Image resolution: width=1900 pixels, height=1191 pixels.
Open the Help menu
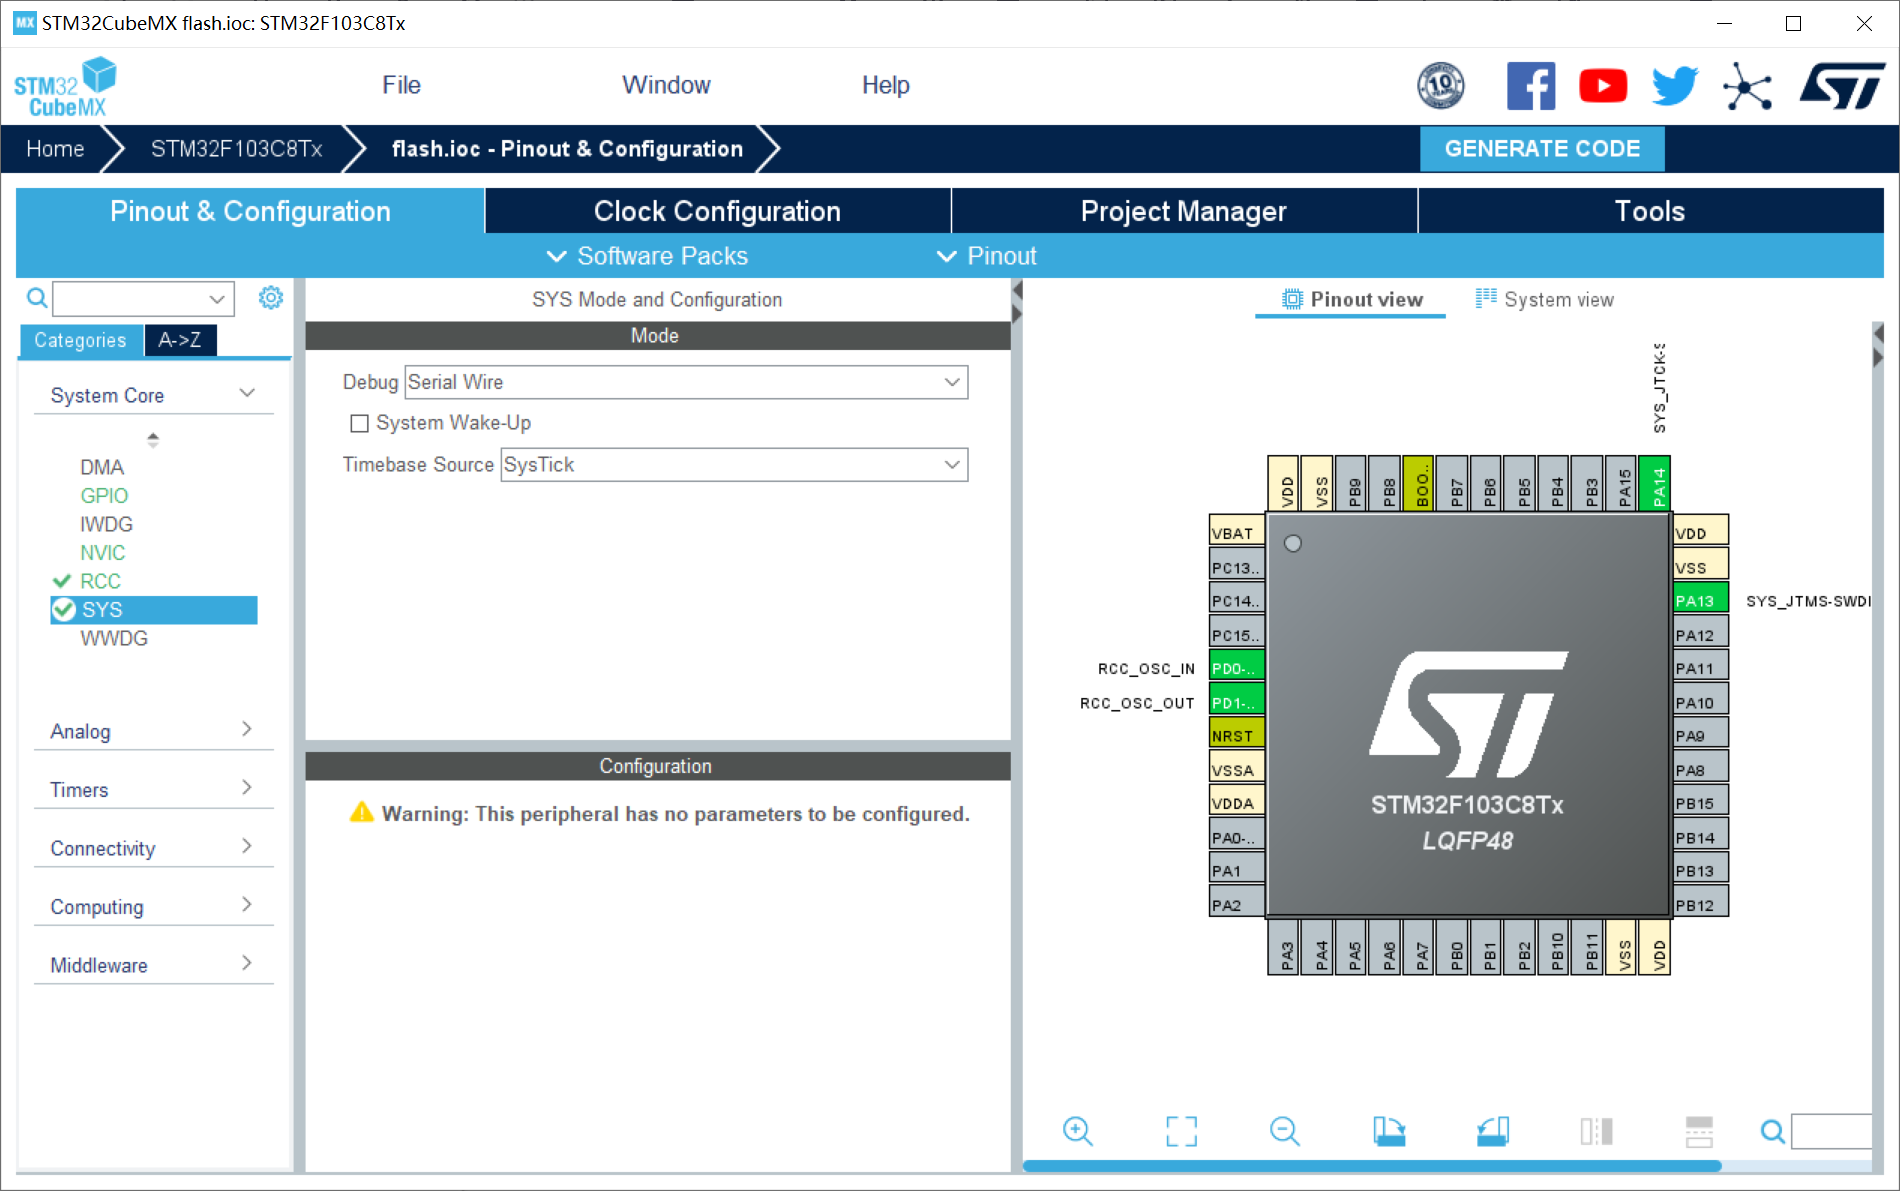pos(885,86)
